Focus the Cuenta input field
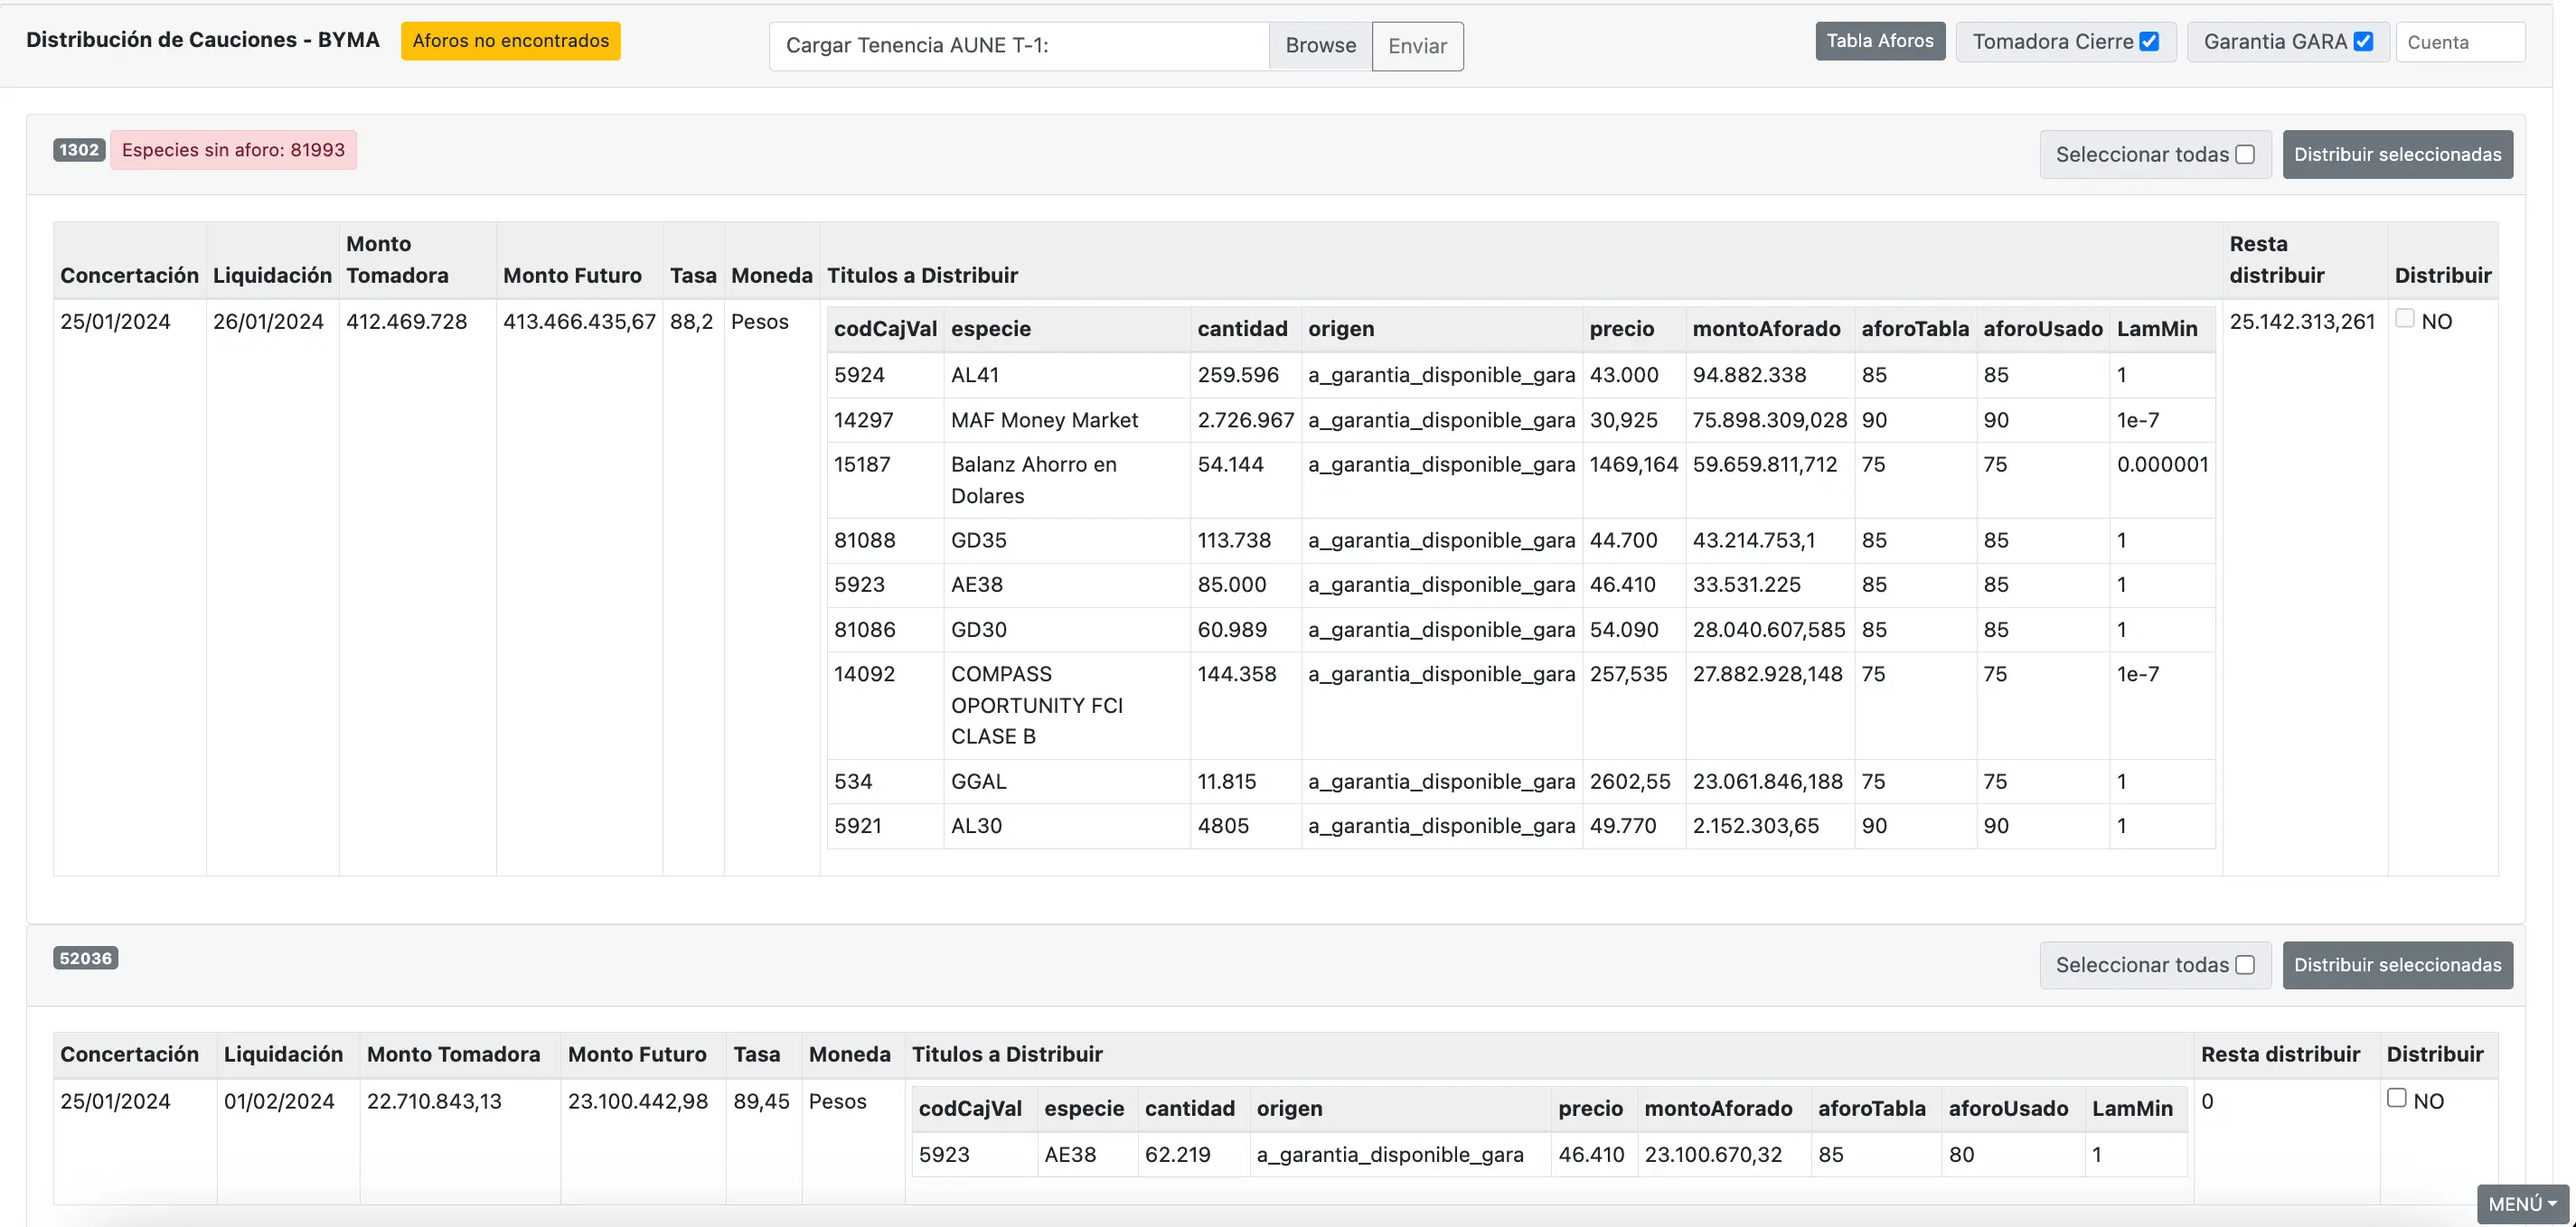 tap(2460, 42)
